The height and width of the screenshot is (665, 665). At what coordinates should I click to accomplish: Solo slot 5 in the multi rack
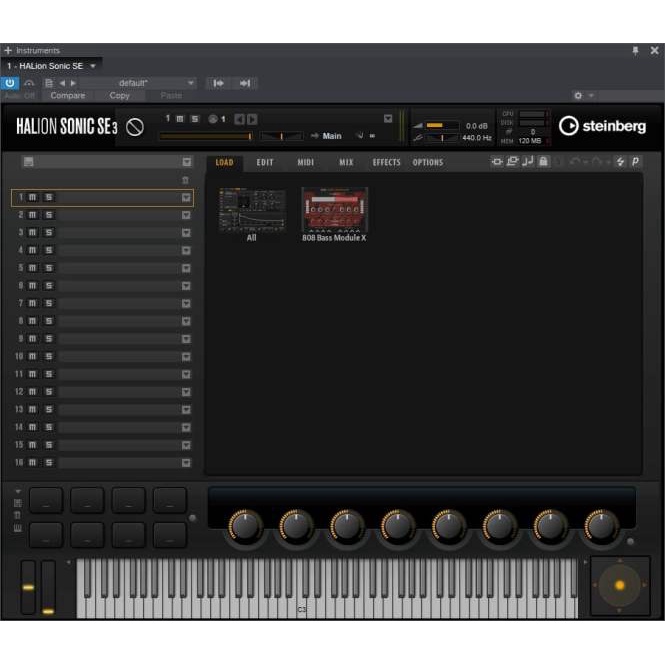(x=48, y=268)
